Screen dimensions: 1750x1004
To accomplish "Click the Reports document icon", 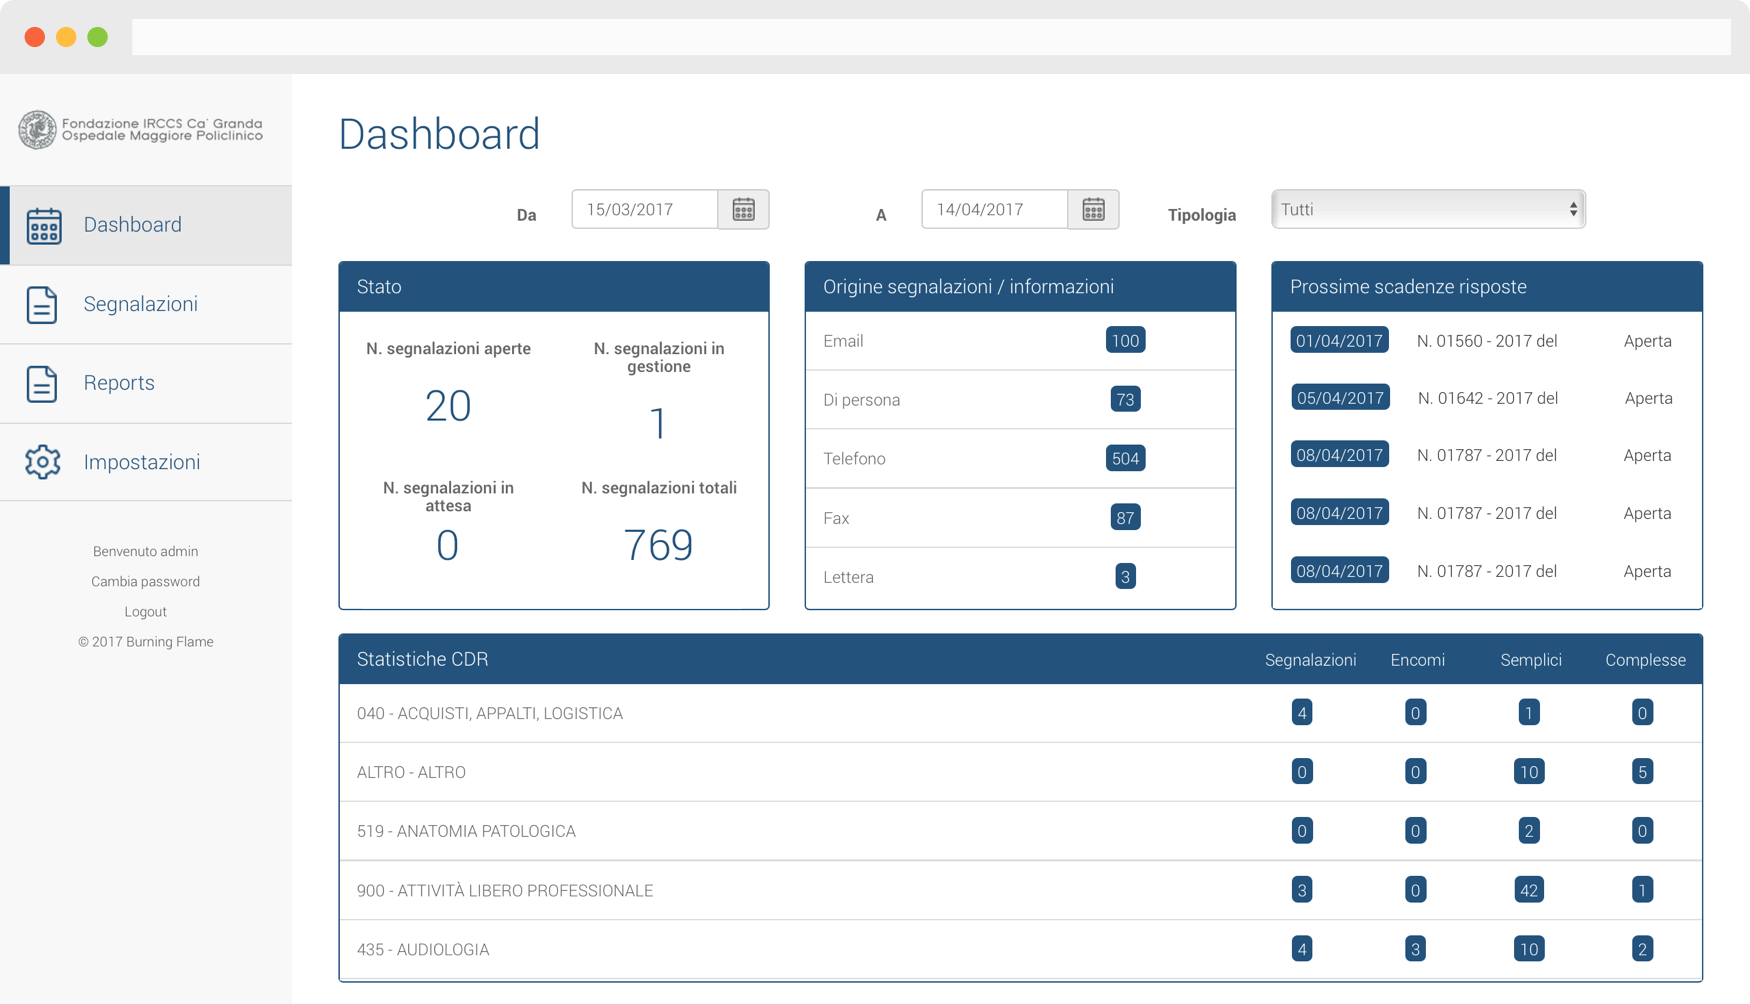I will point(42,383).
